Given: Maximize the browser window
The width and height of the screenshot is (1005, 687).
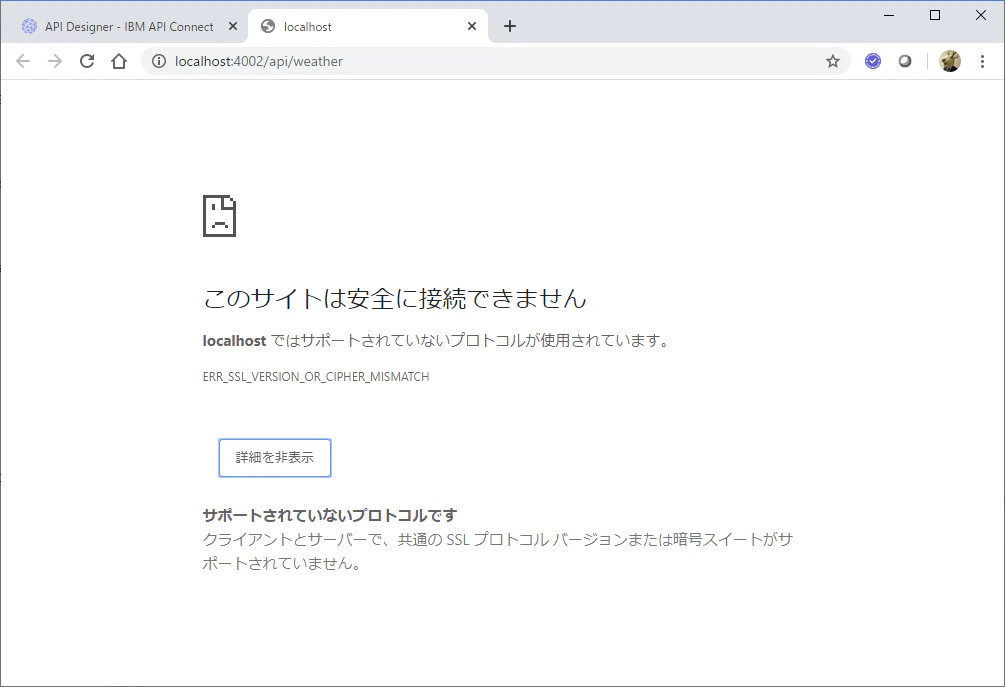Looking at the screenshot, I should (935, 15).
